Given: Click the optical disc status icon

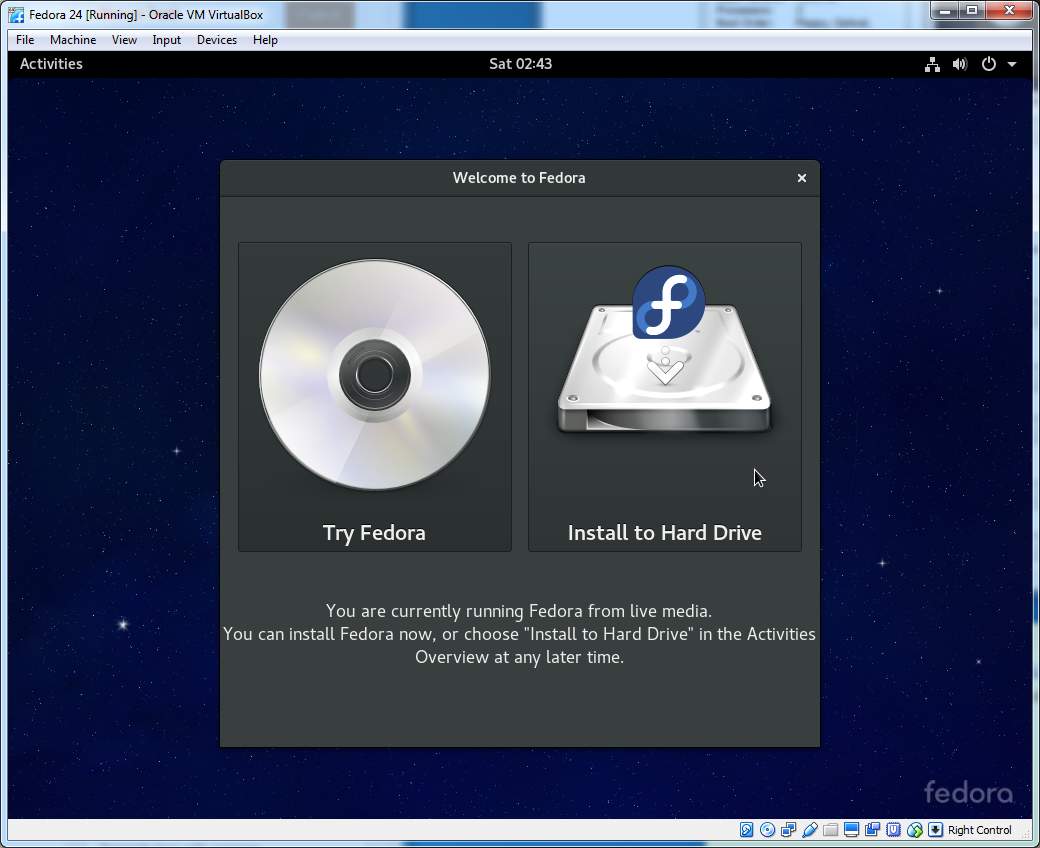Looking at the screenshot, I should click(767, 829).
